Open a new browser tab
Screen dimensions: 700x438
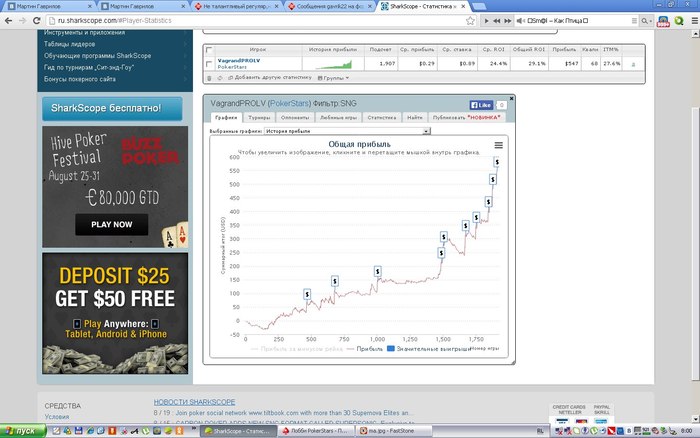coord(479,6)
